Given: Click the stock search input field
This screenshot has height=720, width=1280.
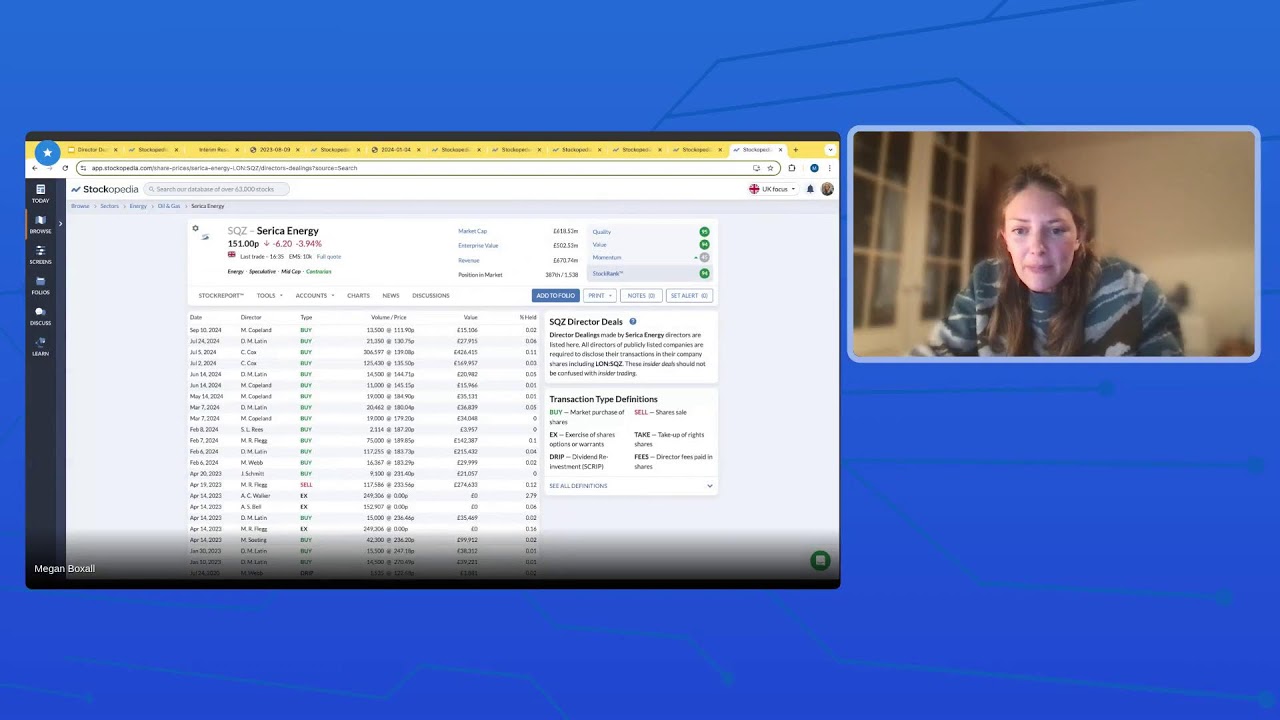Looking at the screenshot, I should [x=217, y=189].
